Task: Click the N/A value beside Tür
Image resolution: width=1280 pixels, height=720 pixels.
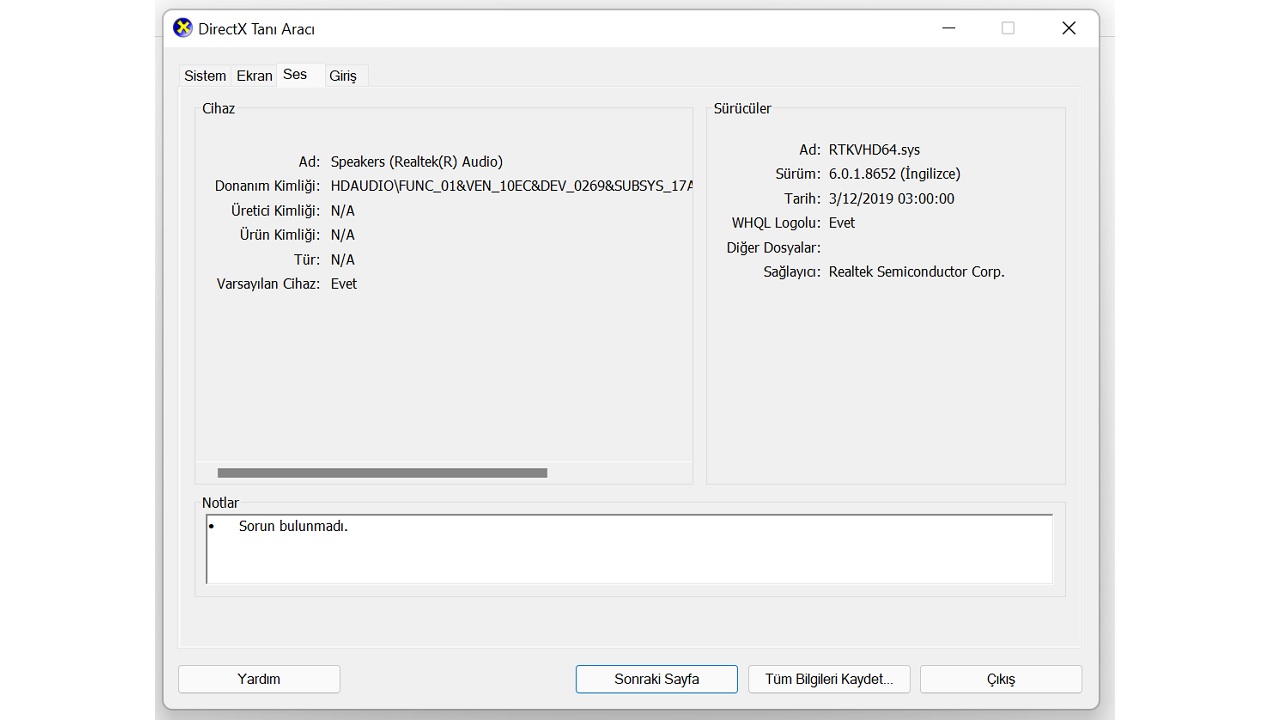Action: click(343, 260)
